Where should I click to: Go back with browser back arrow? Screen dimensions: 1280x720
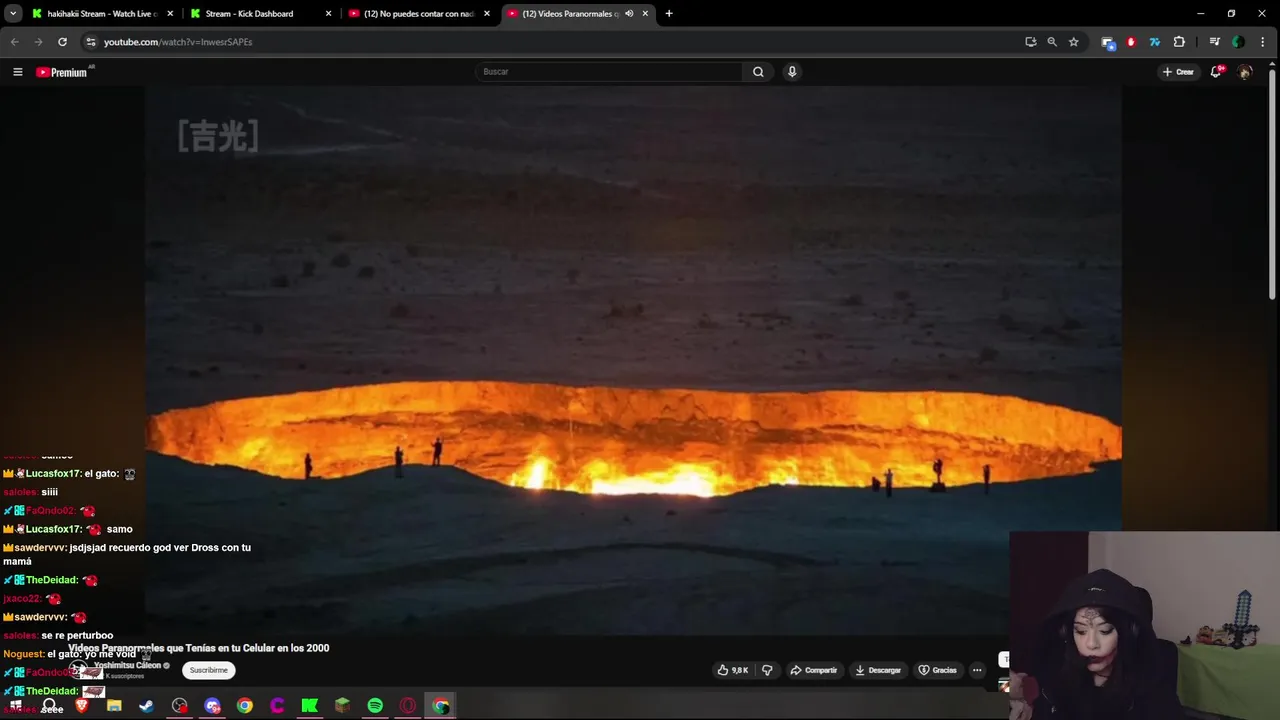pyautogui.click(x=14, y=42)
